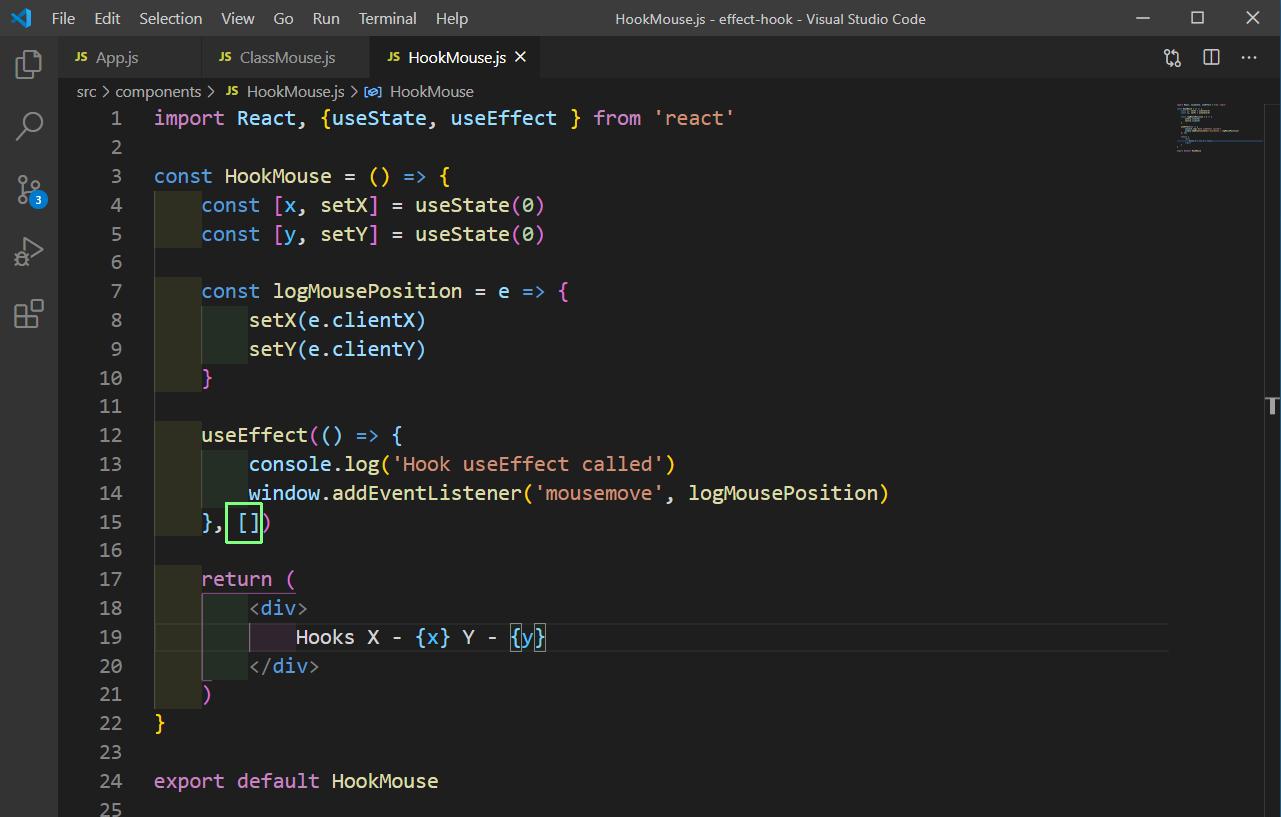Open the Explorer view in activity bar

coord(29,65)
